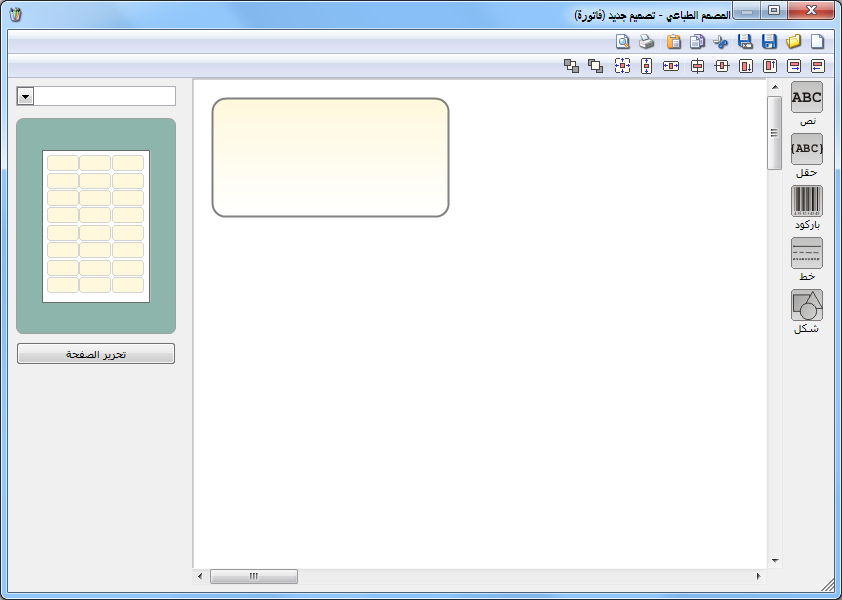
Task: Send object to back icon
Action: pyautogui.click(x=571, y=66)
